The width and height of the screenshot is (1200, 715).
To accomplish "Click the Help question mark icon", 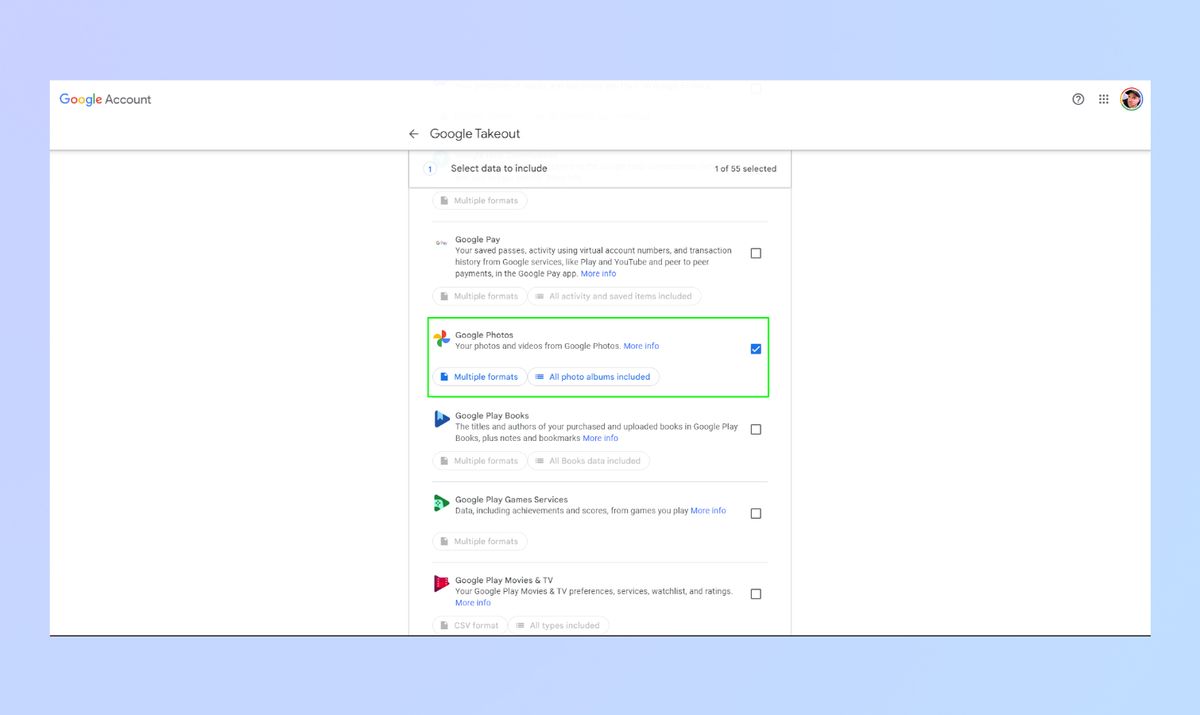I will click(1078, 99).
